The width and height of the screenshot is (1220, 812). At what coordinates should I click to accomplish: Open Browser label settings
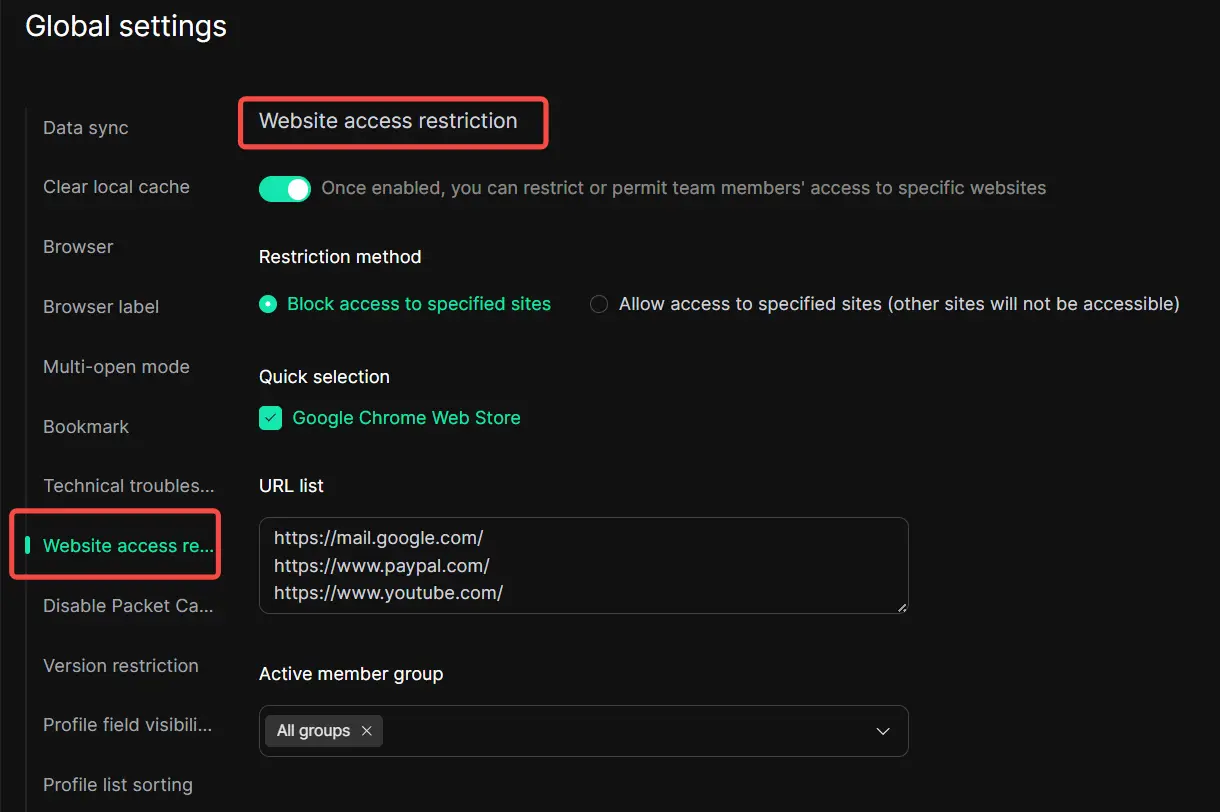pyautogui.click(x=101, y=307)
